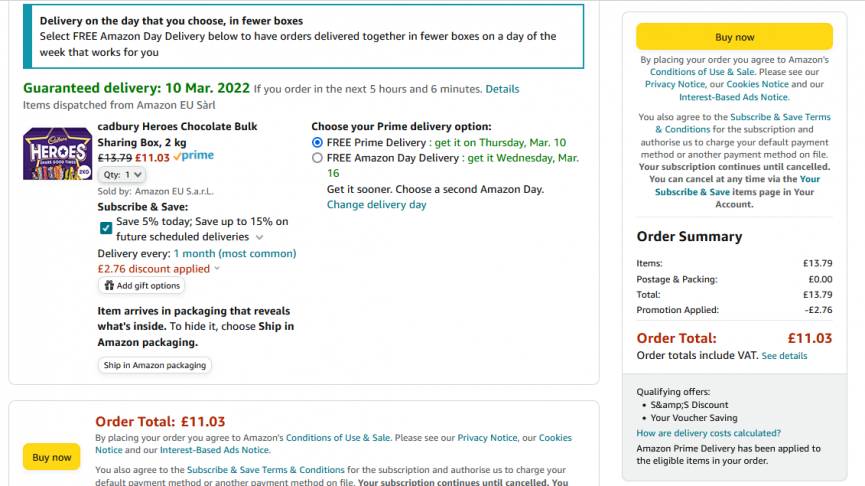This screenshot has width=865, height=486.
Task: Click the prime logo beside the price
Action: coord(194,156)
